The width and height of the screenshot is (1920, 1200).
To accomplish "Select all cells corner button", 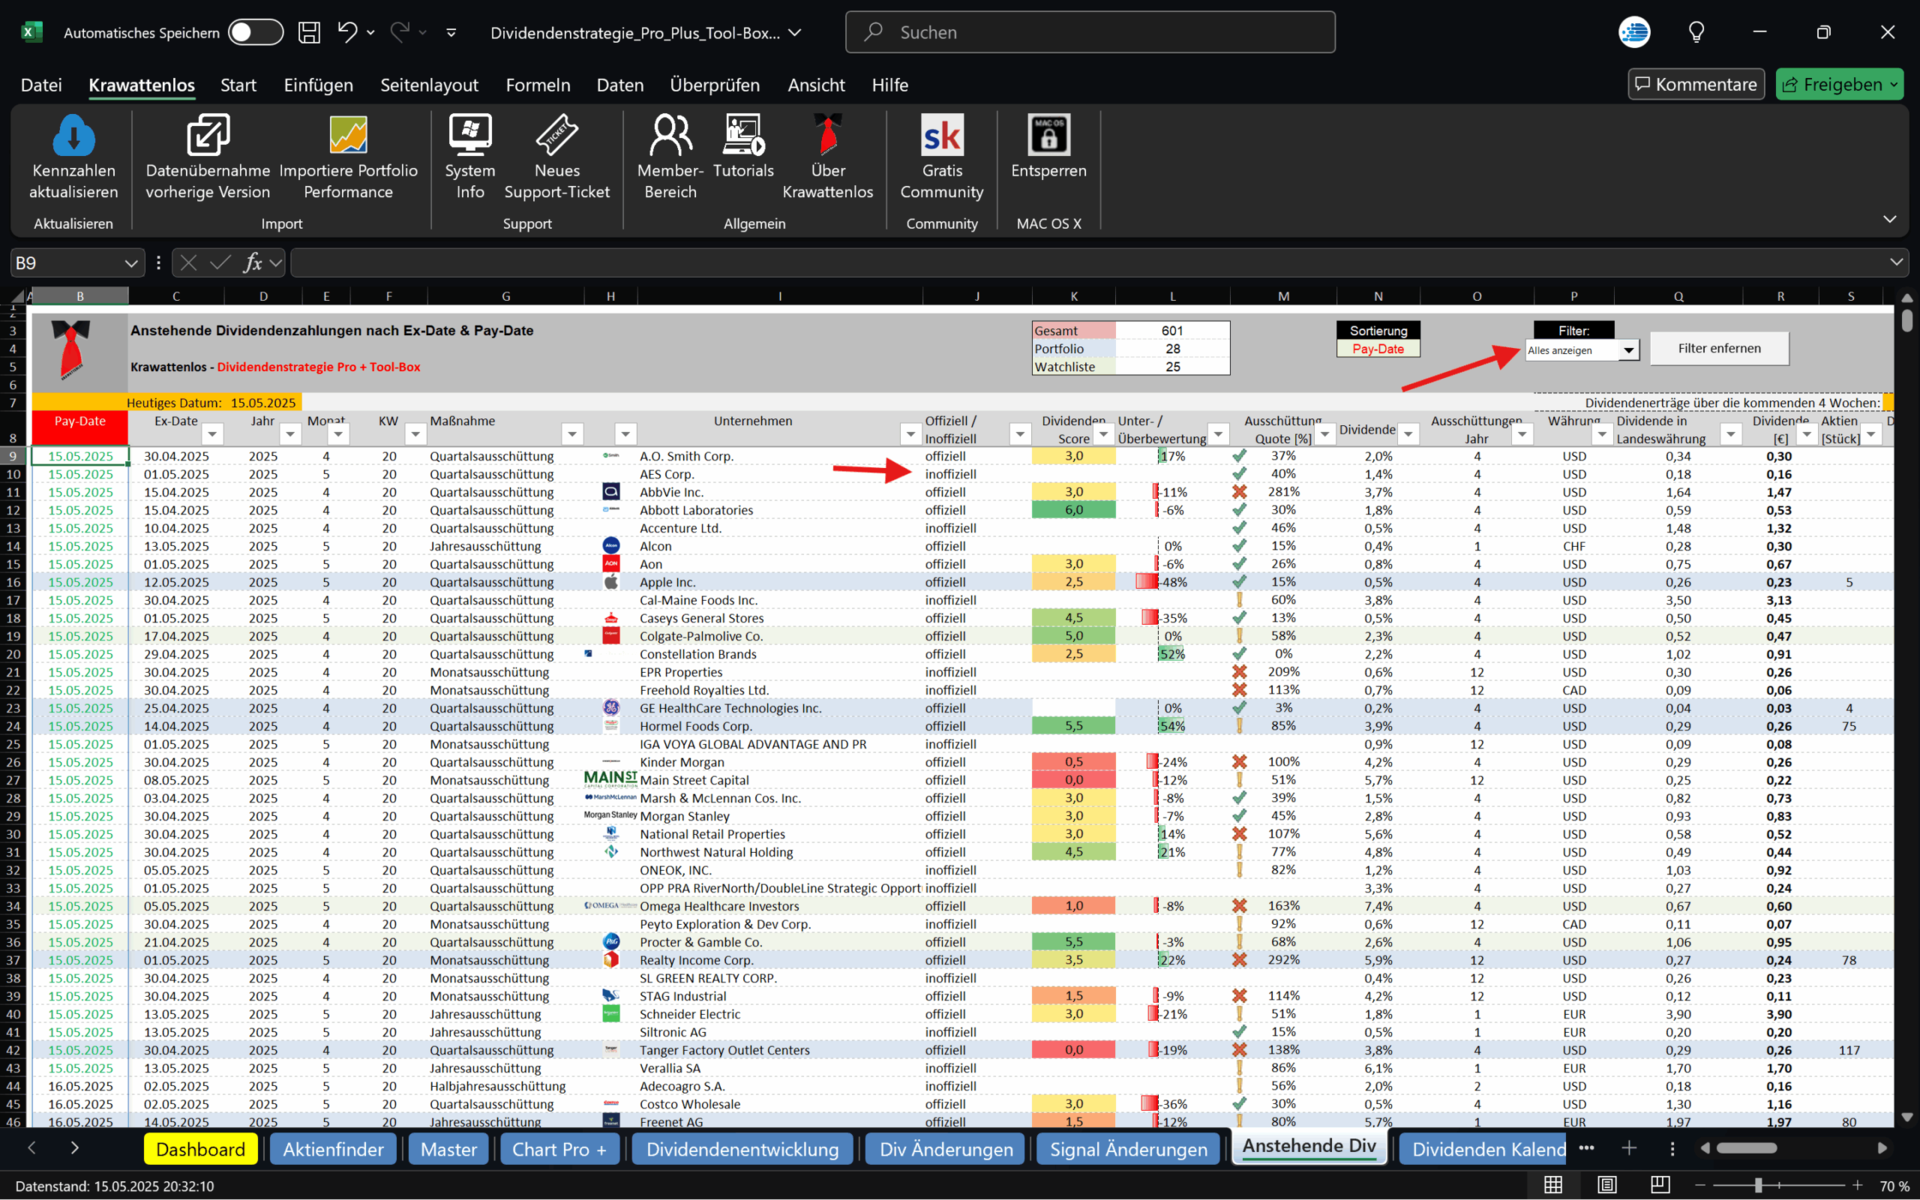I will click(x=18, y=297).
